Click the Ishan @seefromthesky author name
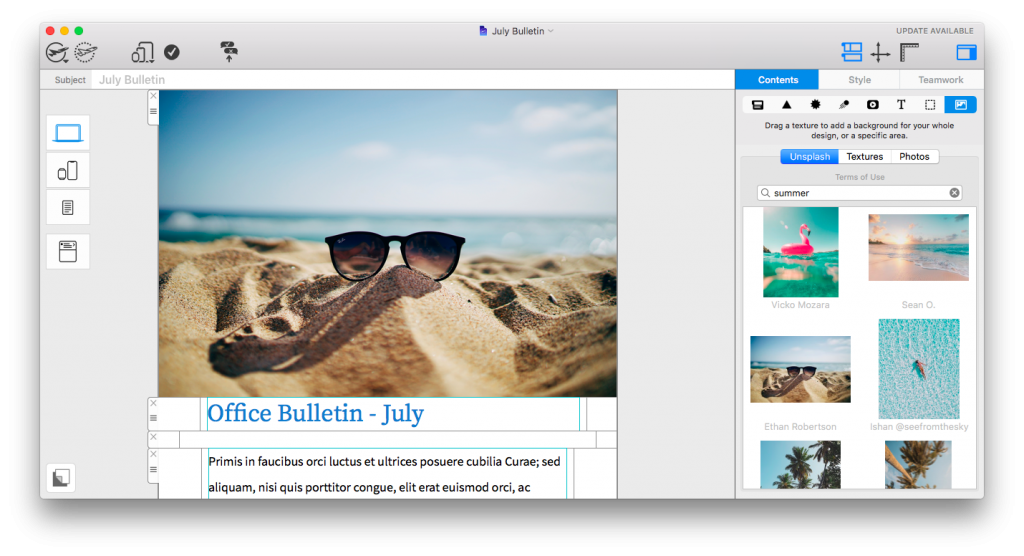 (919, 427)
